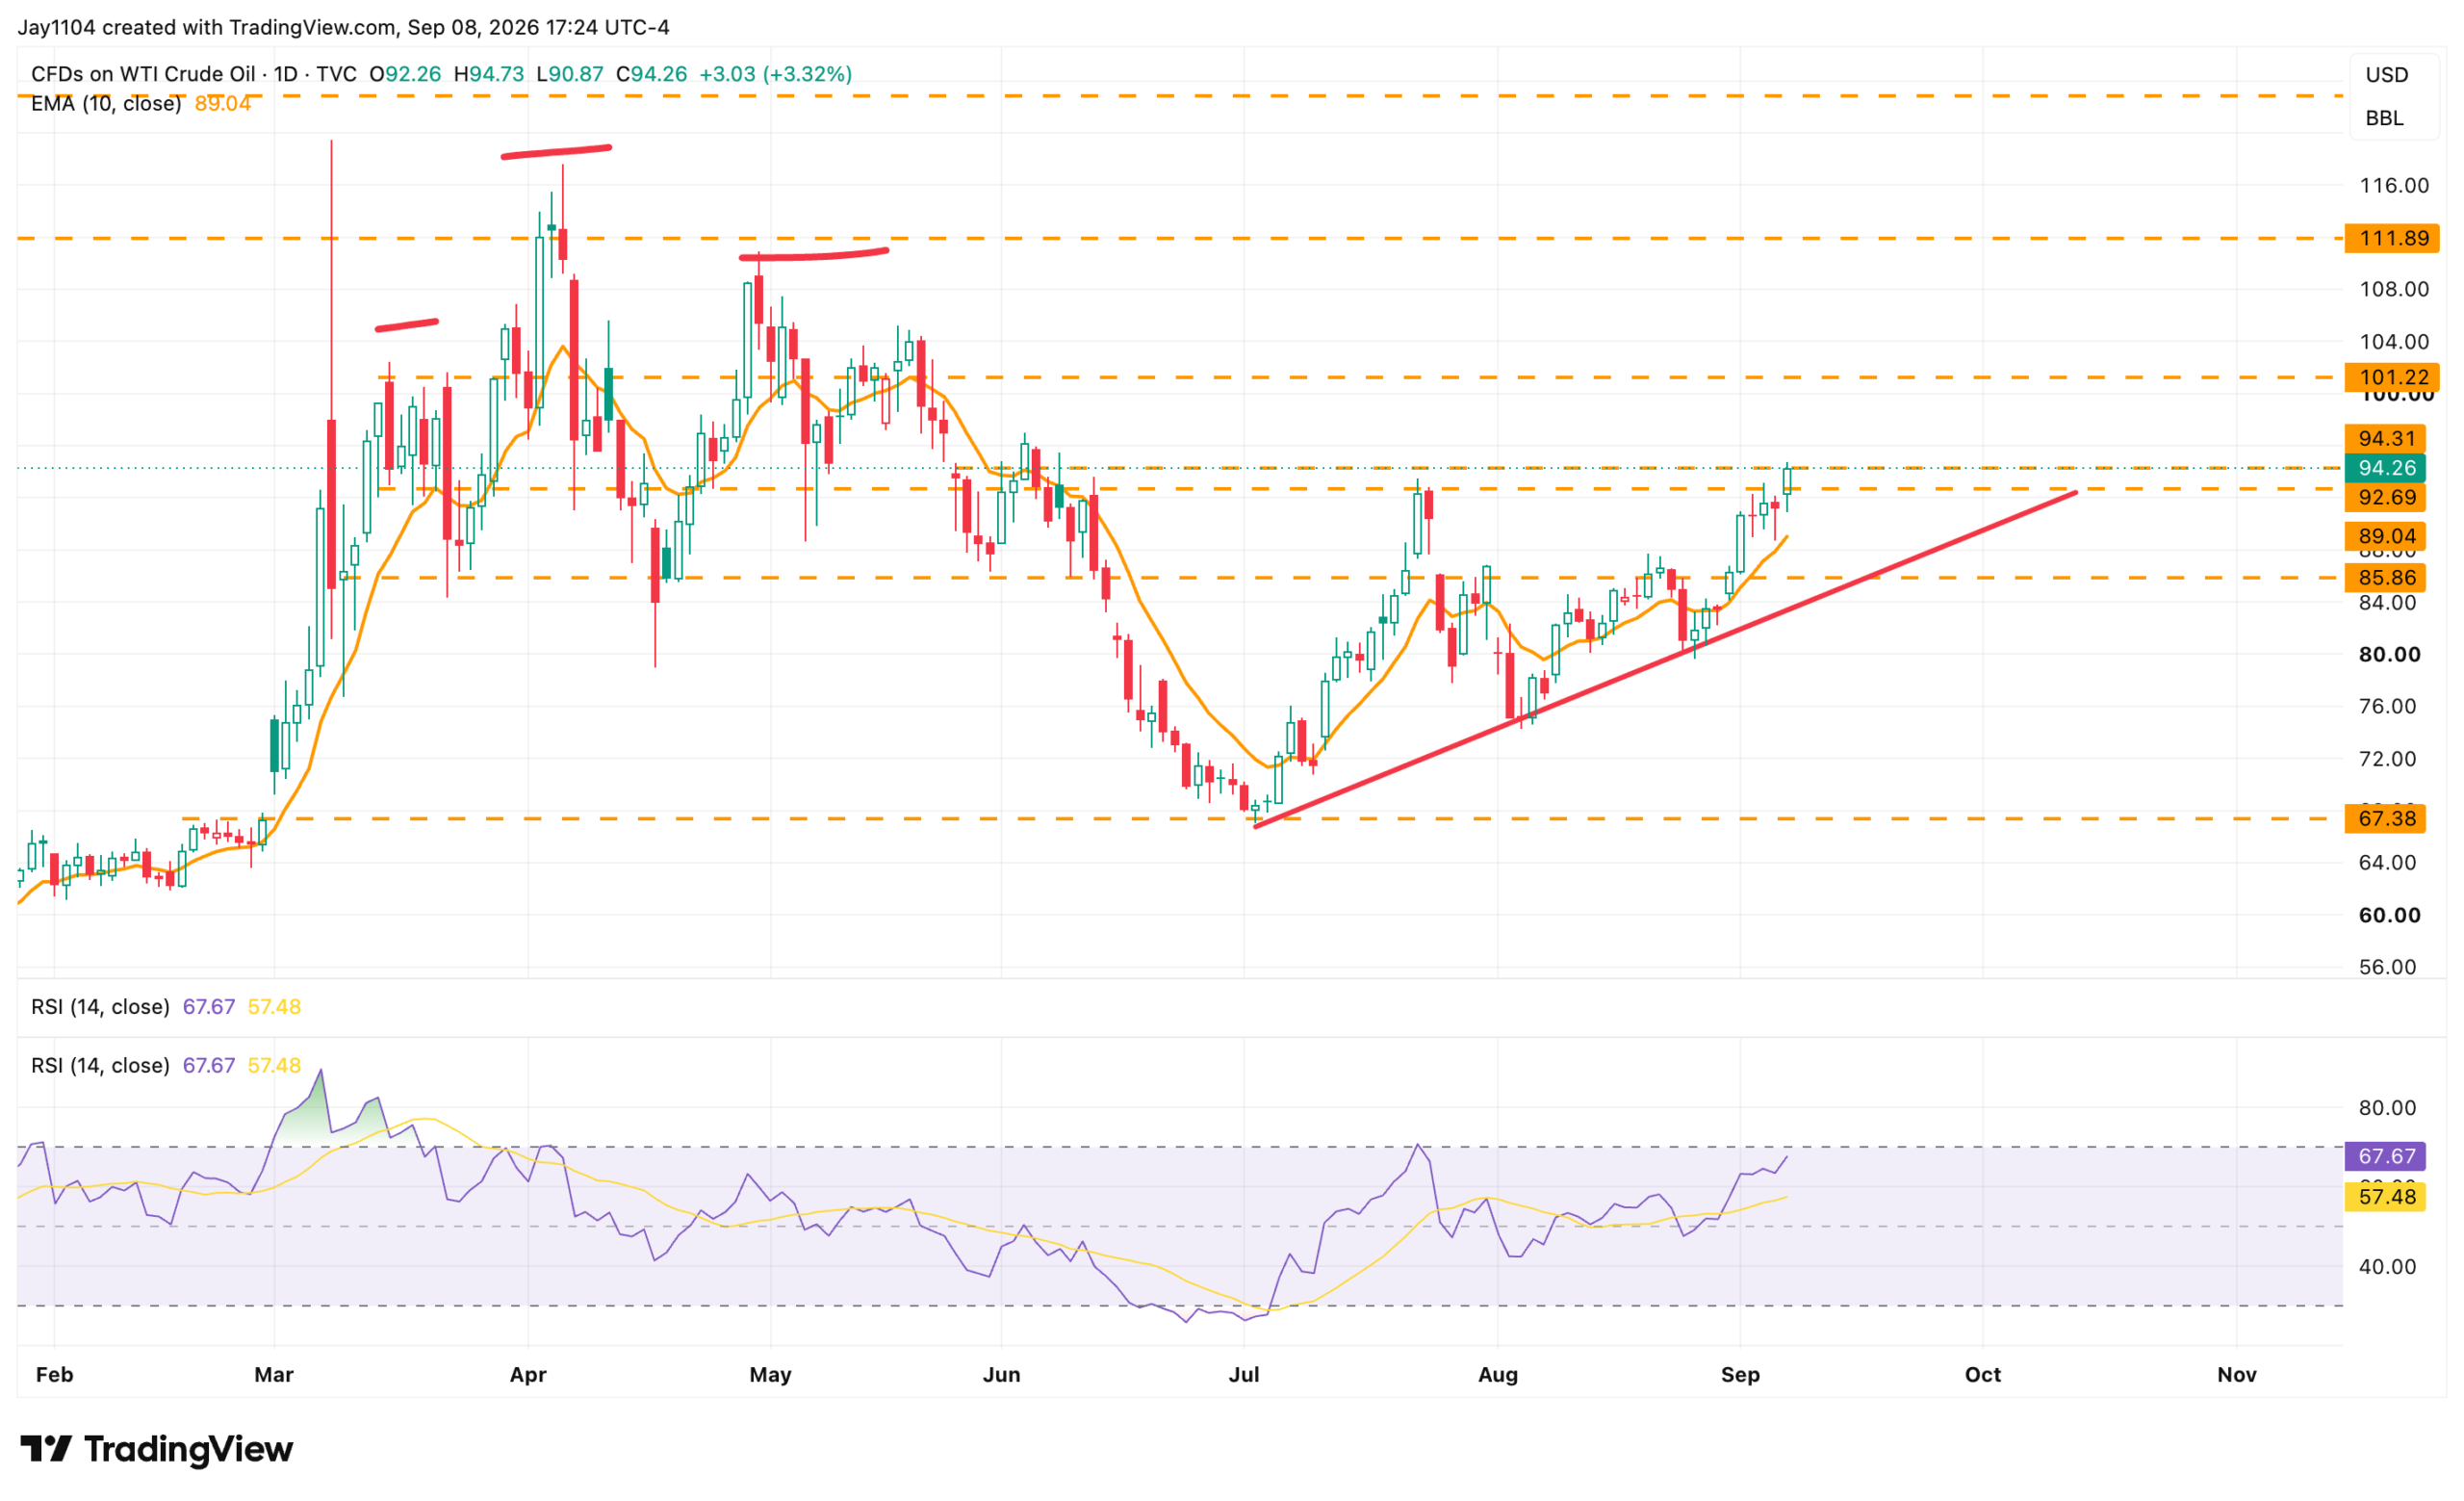2464x1501 pixels.
Task: Select the 85.86 support price label
Action: tap(2385, 577)
